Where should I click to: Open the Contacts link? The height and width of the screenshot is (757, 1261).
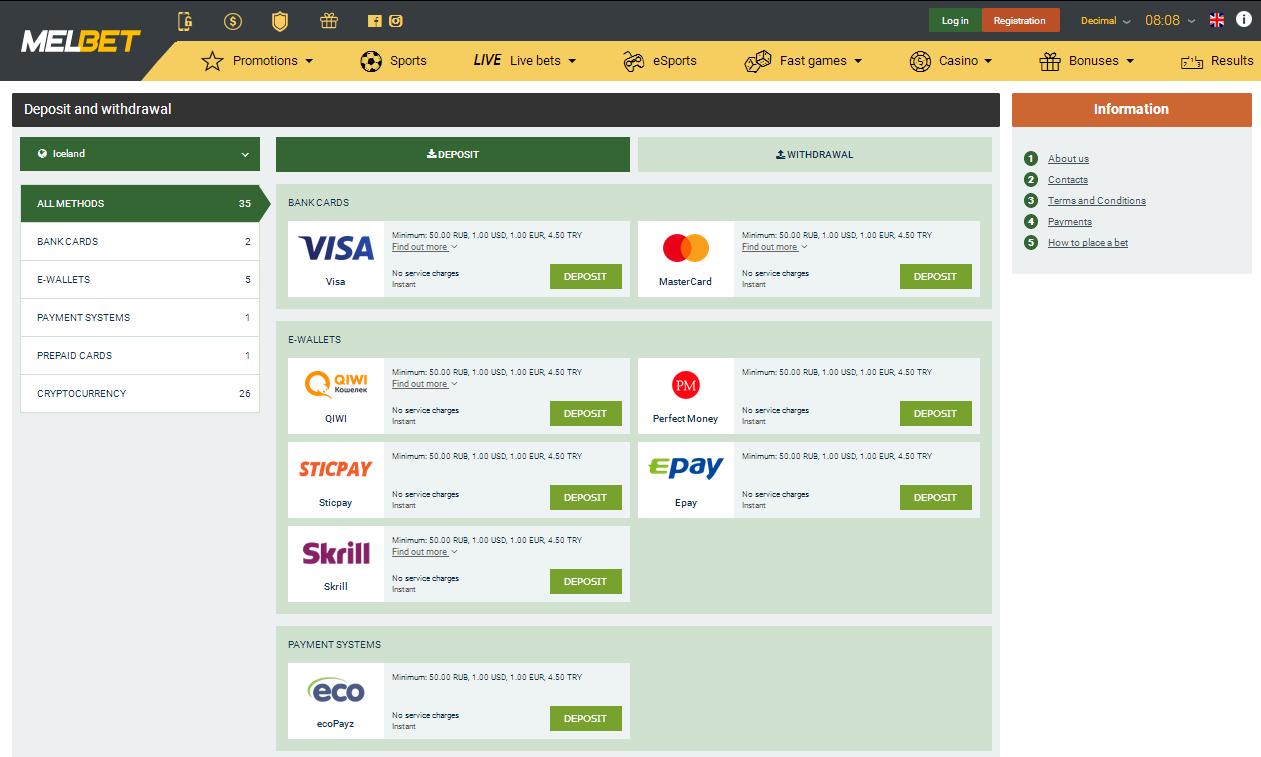1068,180
